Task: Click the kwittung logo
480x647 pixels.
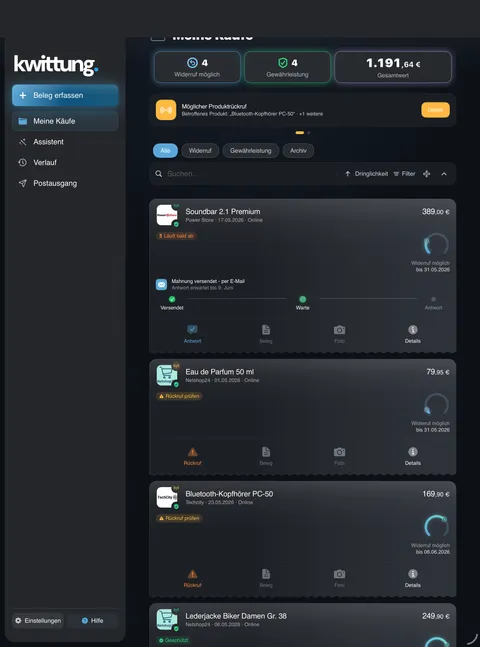Action: click(56, 65)
